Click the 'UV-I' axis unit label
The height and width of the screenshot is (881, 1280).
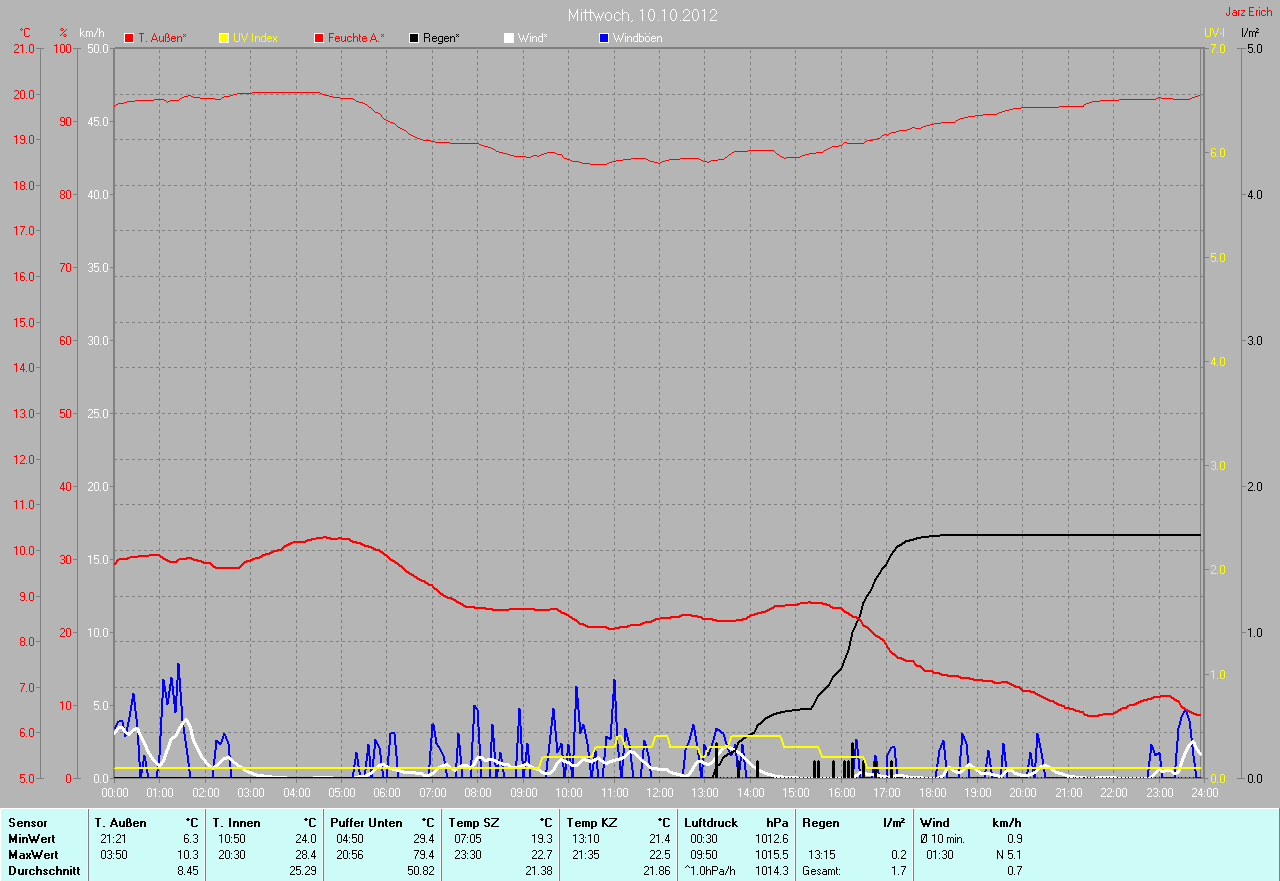pos(1215,33)
